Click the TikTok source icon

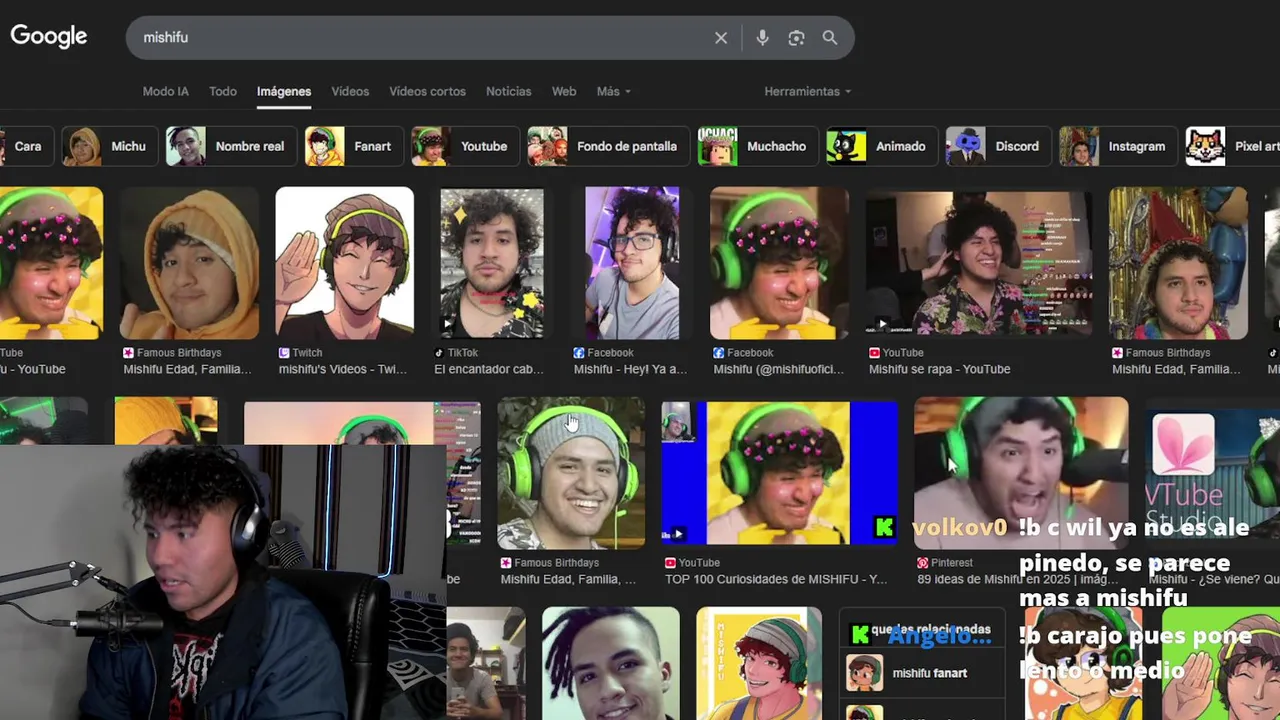point(439,353)
